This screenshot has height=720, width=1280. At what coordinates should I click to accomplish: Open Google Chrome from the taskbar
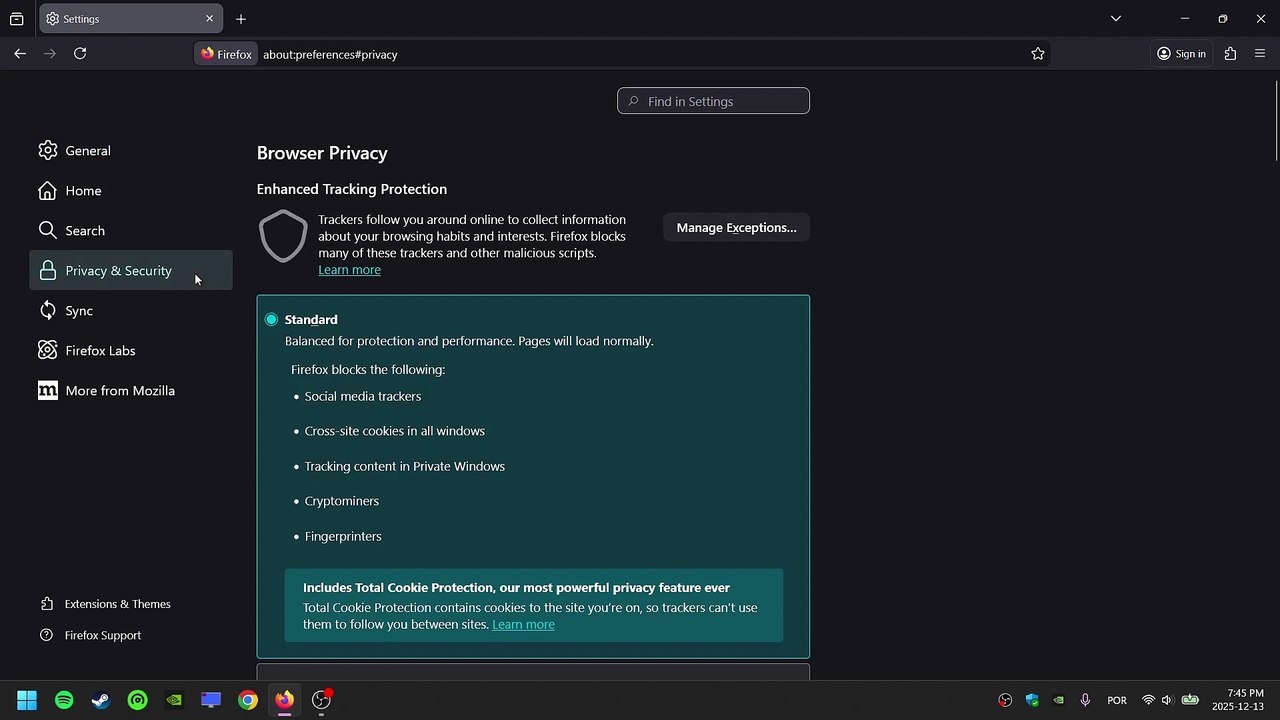pyautogui.click(x=248, y=700)
